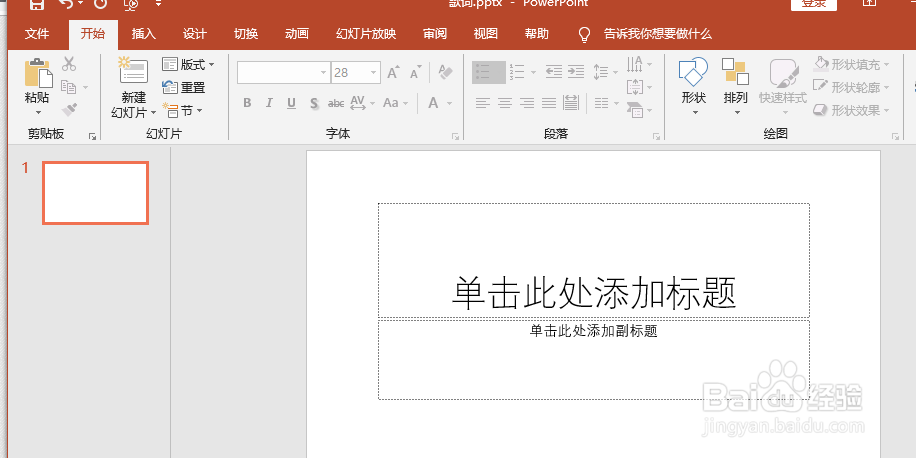Open the Shapes (形状) gallery

[693, 85]
